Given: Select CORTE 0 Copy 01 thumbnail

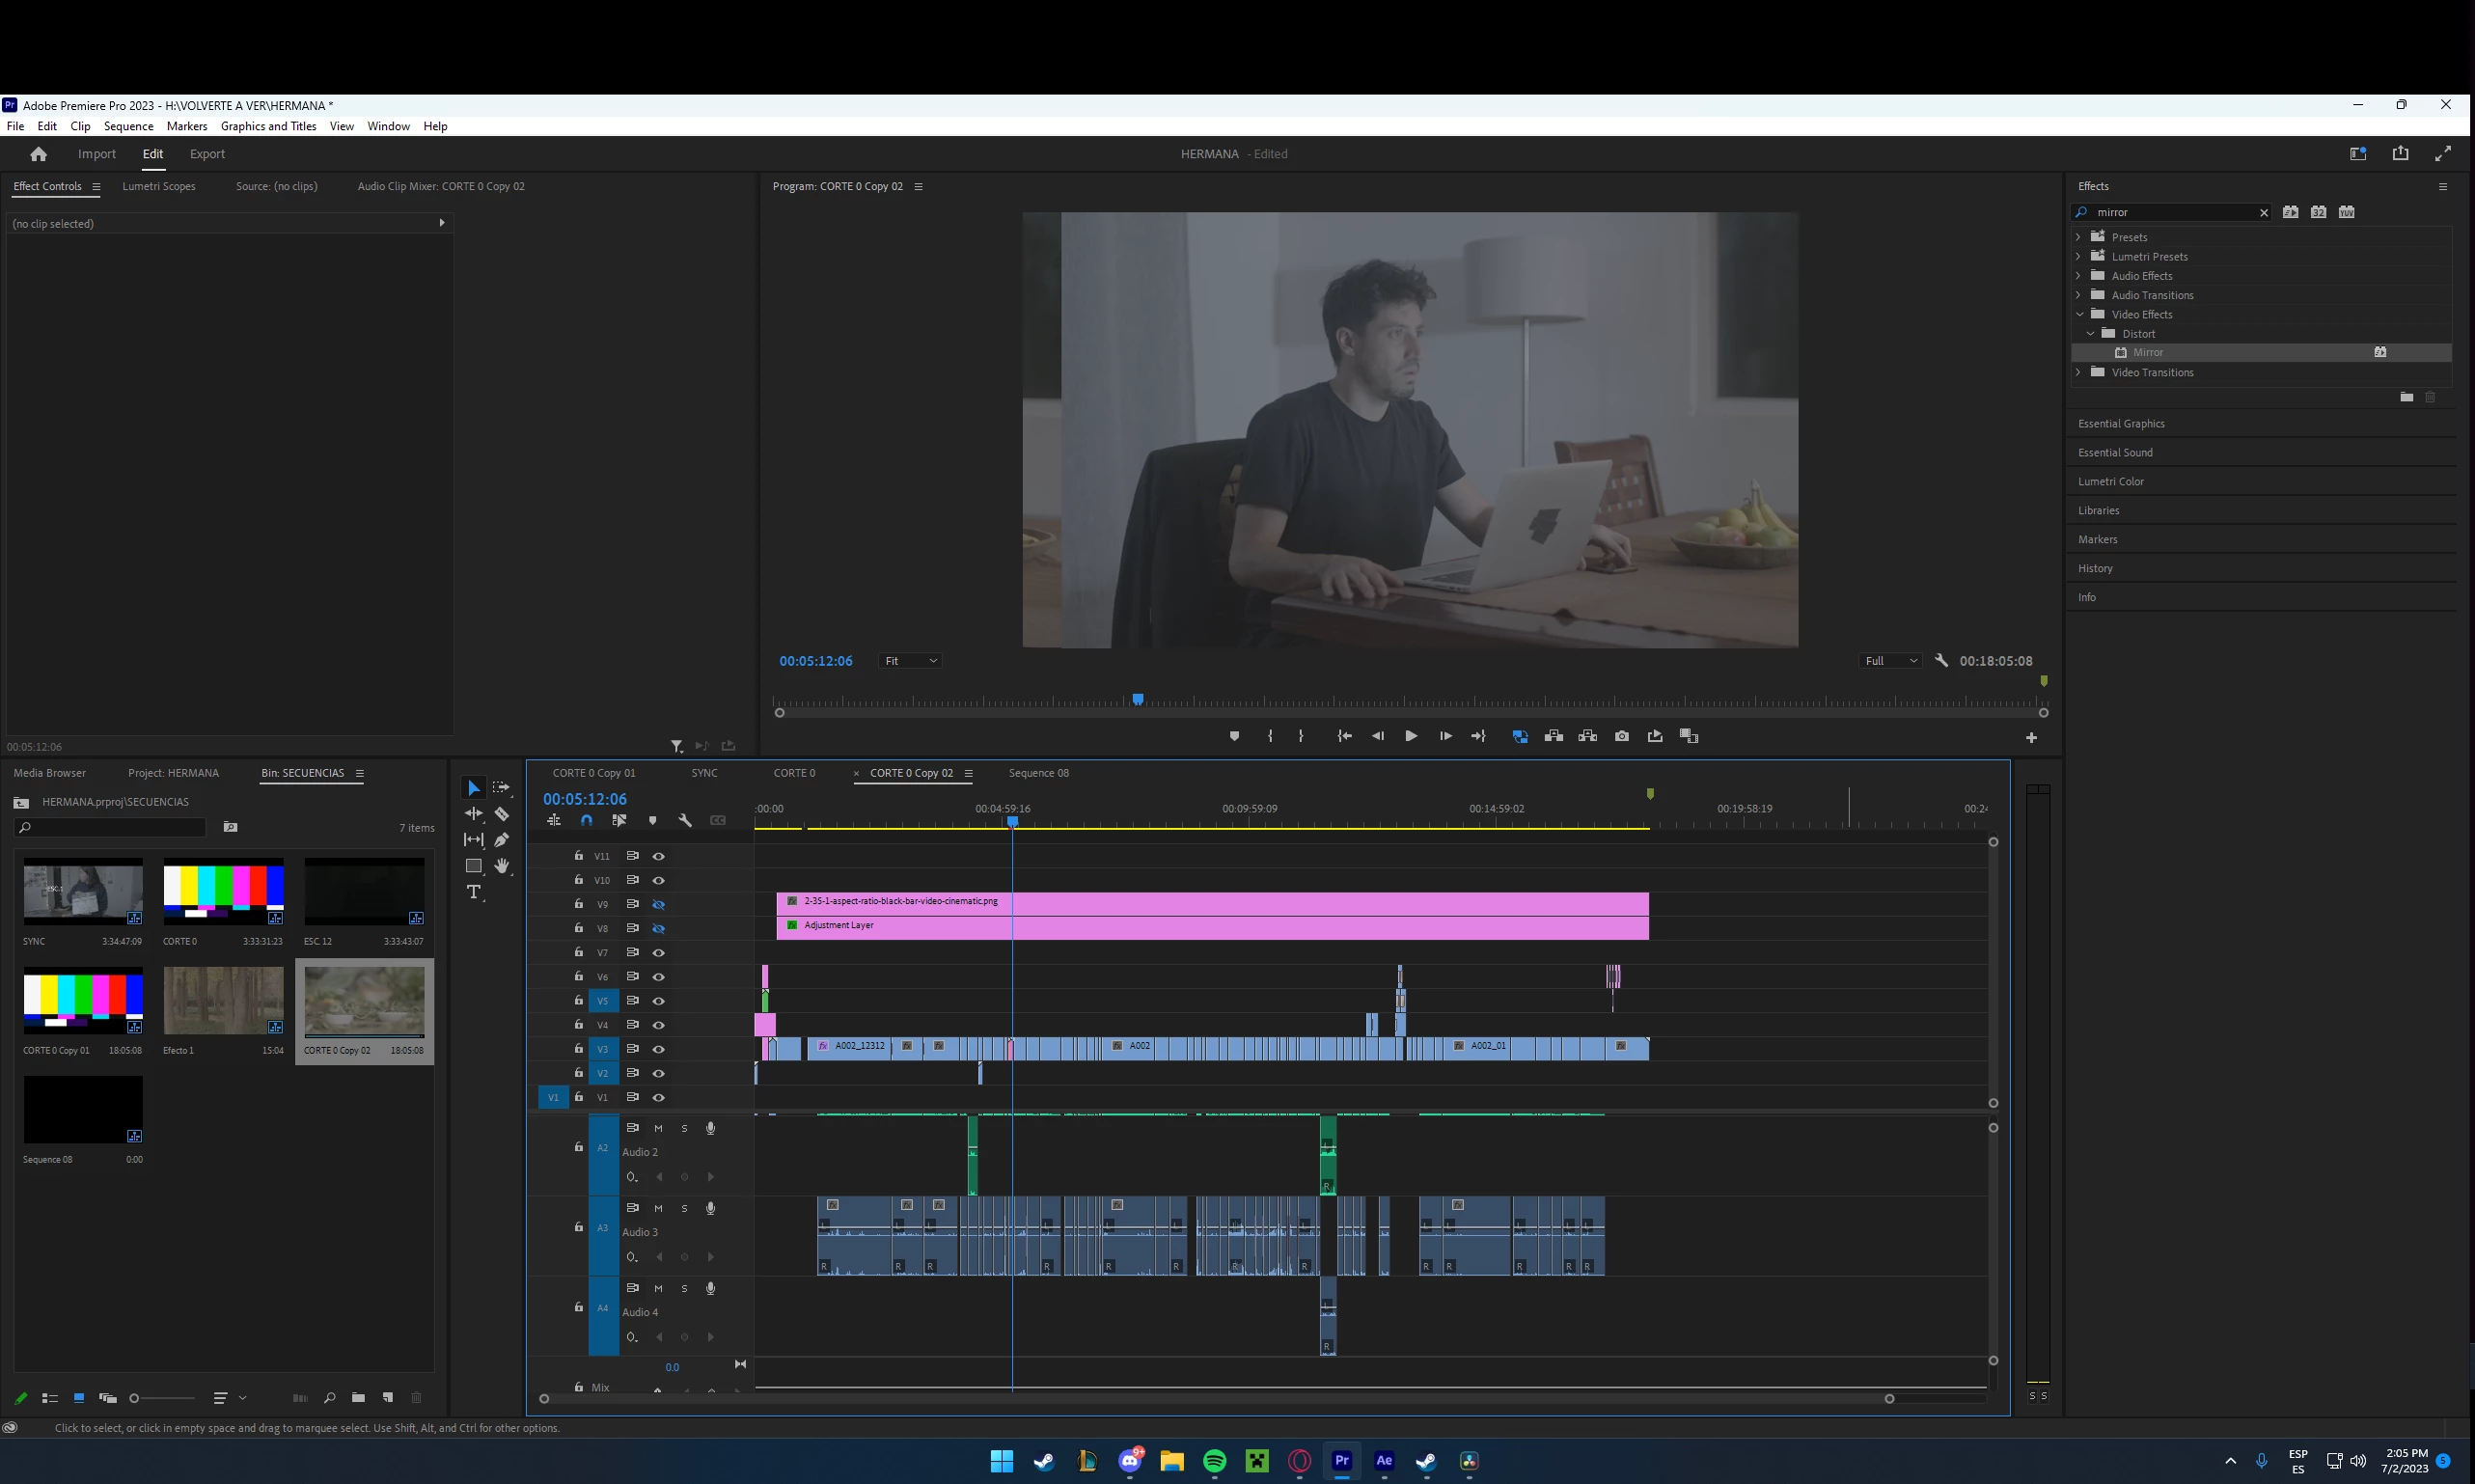Looking at the screenshot, I should click(x=83, y=1000).
